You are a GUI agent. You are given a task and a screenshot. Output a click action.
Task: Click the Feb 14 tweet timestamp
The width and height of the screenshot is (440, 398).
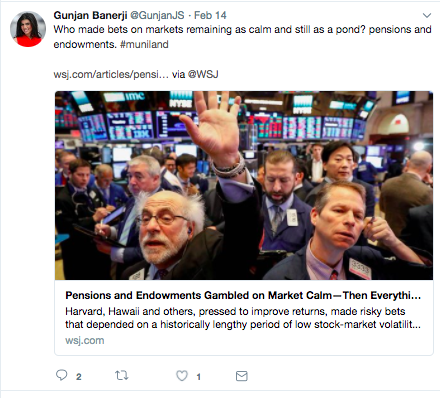pos(210,15)
